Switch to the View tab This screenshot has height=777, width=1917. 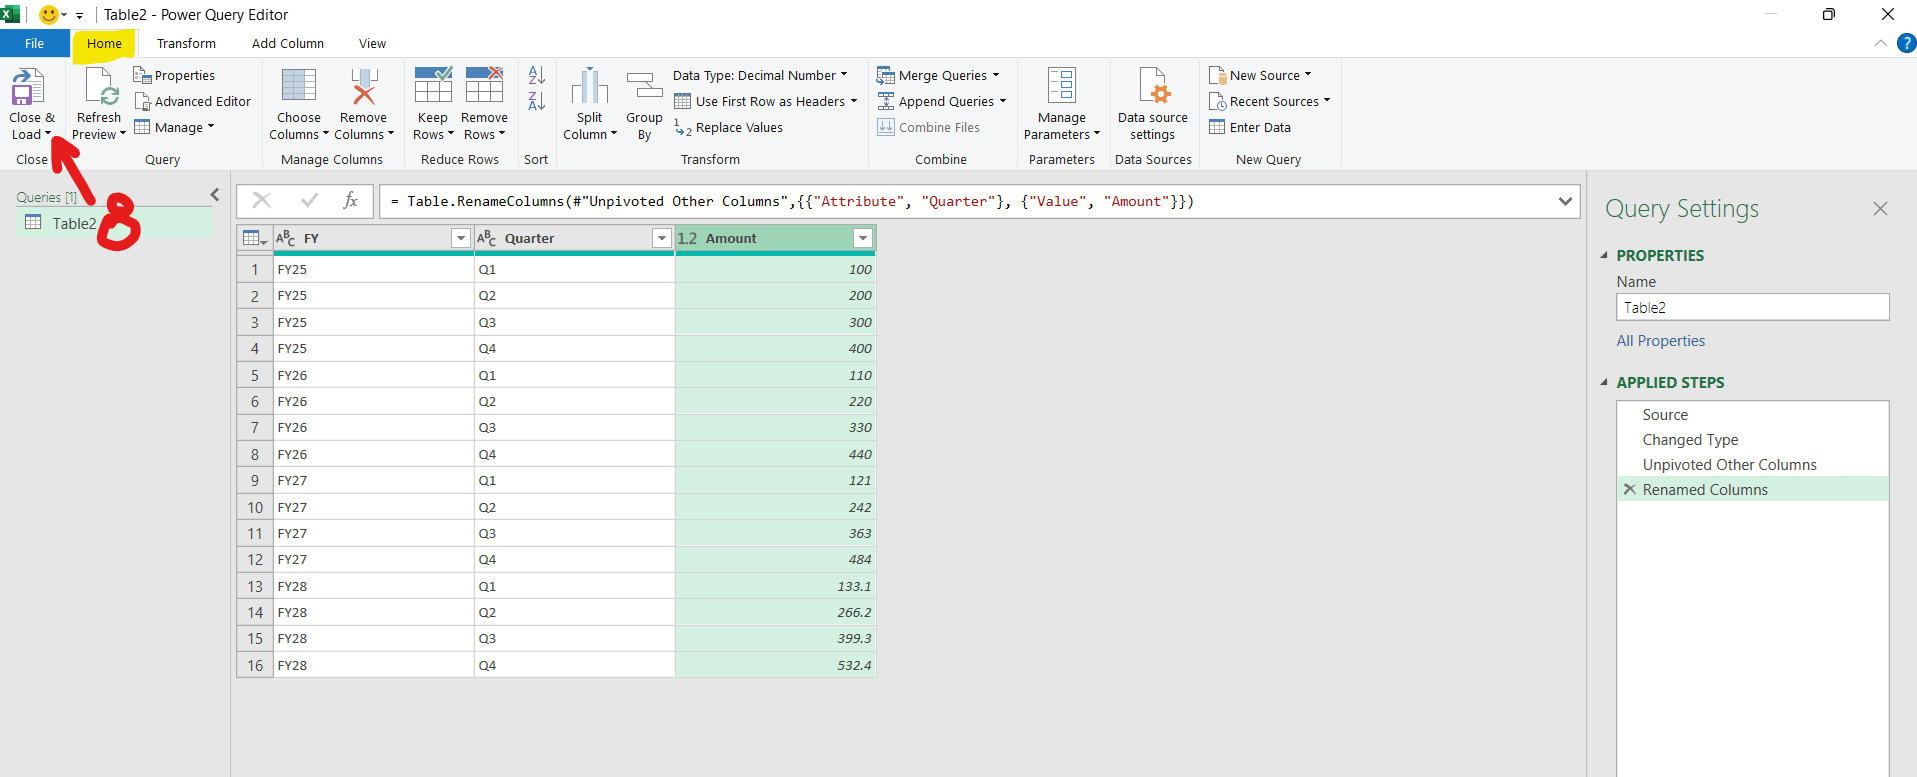pos(372,43)
